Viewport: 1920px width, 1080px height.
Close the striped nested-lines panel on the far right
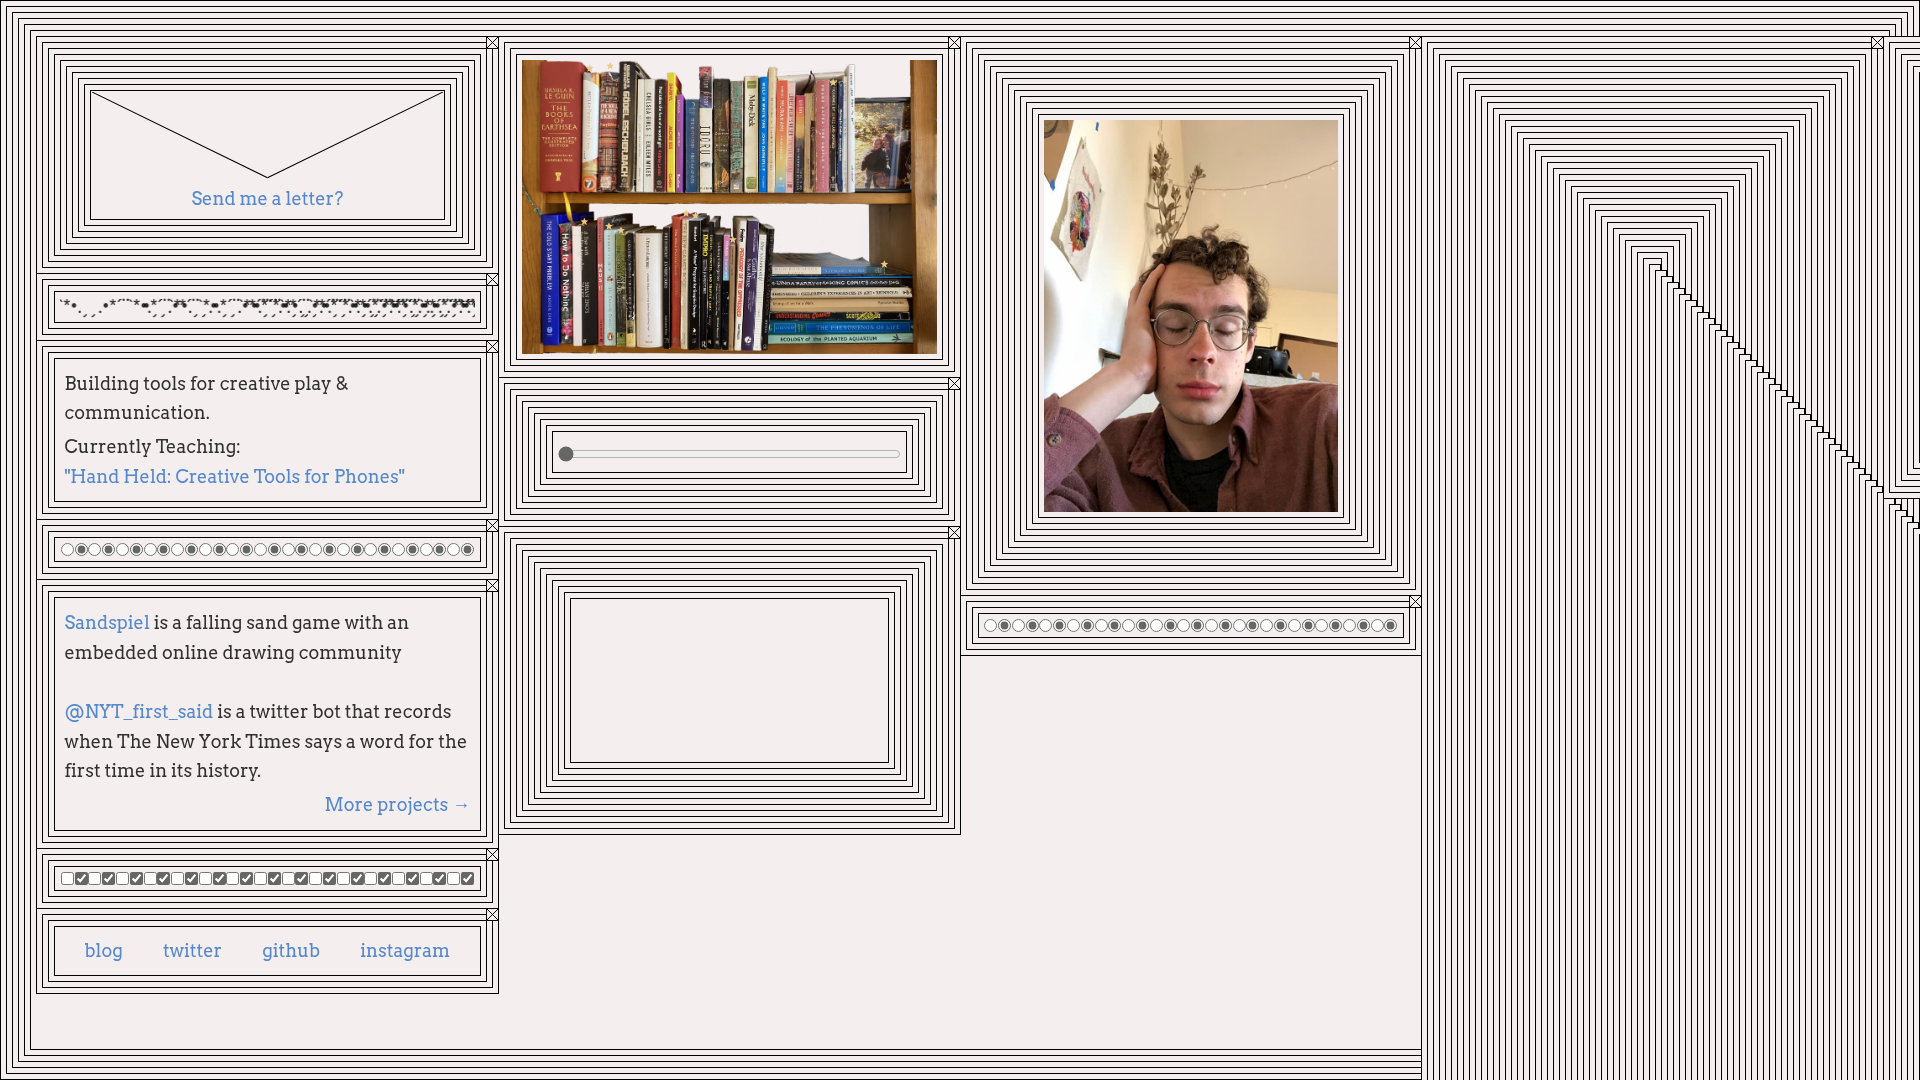click(1877, 43)
